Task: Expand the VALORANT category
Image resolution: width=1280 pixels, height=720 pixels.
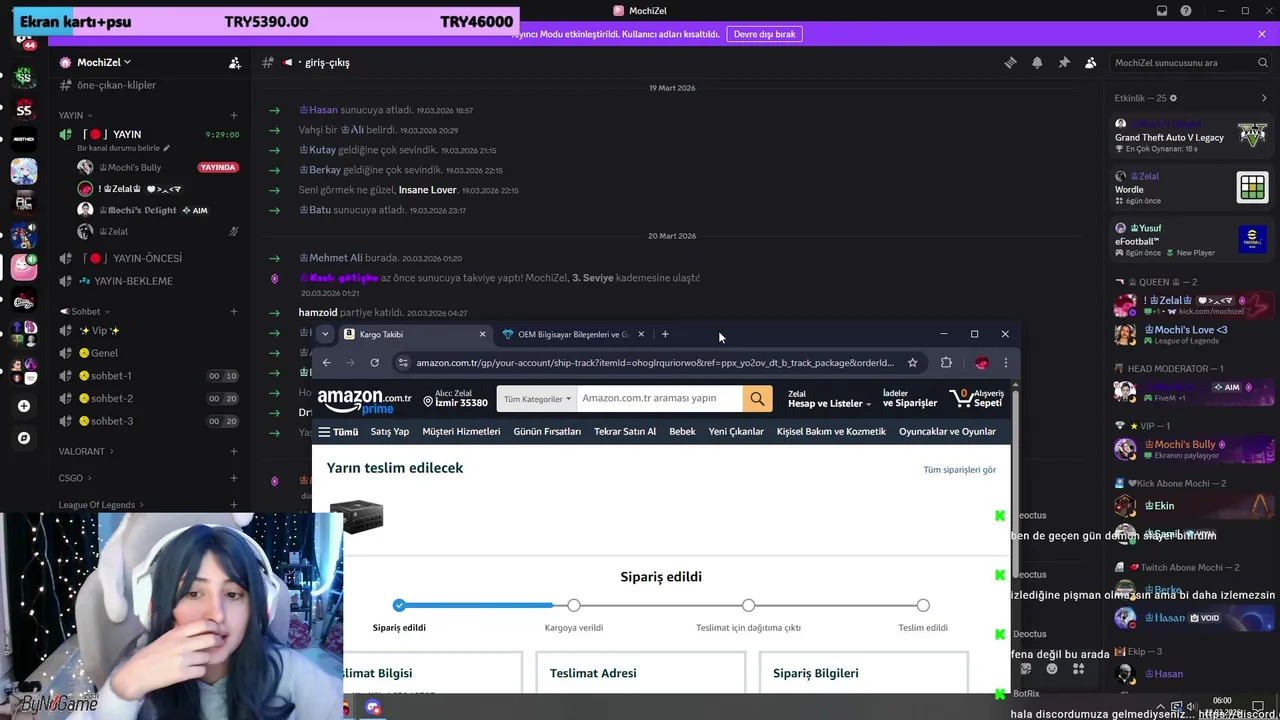Action: pos(85,451)
